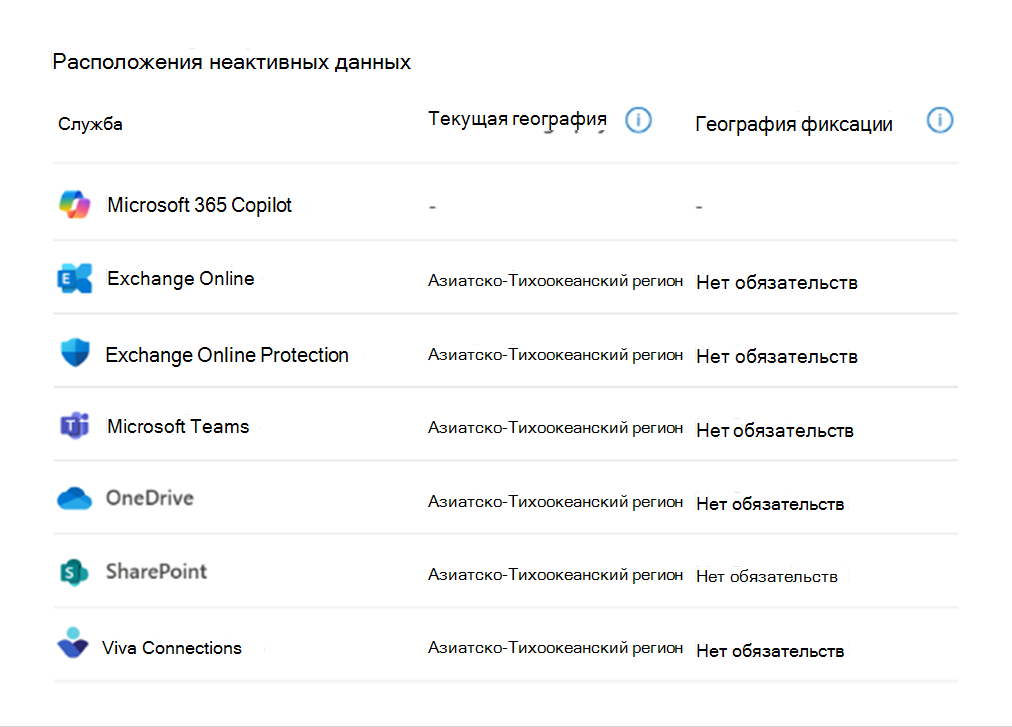Select the Microsoft Teams service name
Viewport: 1012px width, 727px height.
(178, 427)
